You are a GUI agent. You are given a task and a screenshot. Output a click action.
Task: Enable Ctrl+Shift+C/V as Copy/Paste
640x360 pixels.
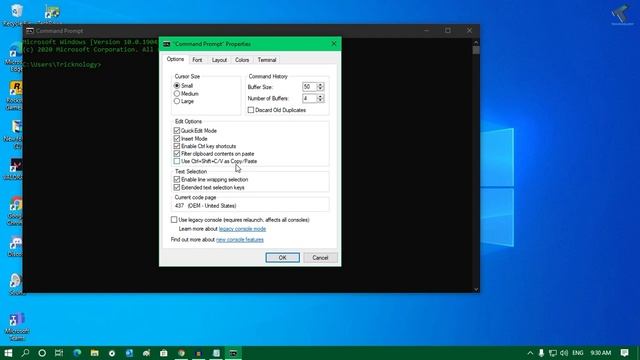pos(177,161)
